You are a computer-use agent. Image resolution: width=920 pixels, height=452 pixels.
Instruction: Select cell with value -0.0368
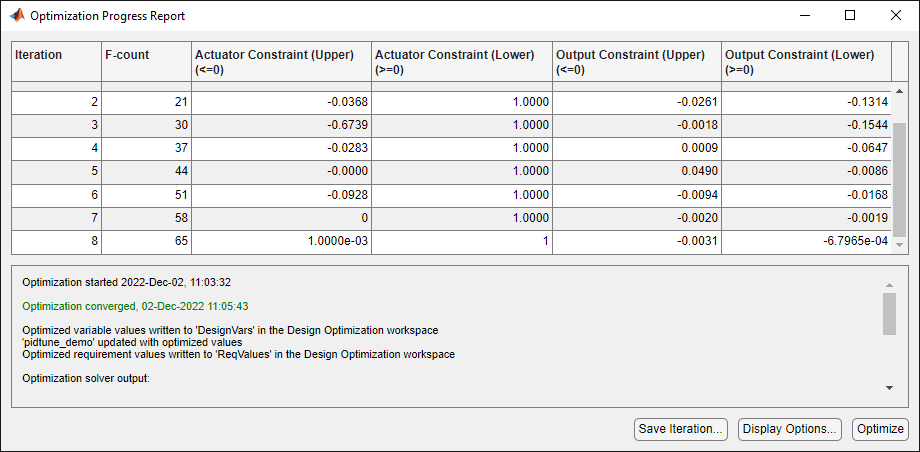pyautogui.click(x=282, y=102)
